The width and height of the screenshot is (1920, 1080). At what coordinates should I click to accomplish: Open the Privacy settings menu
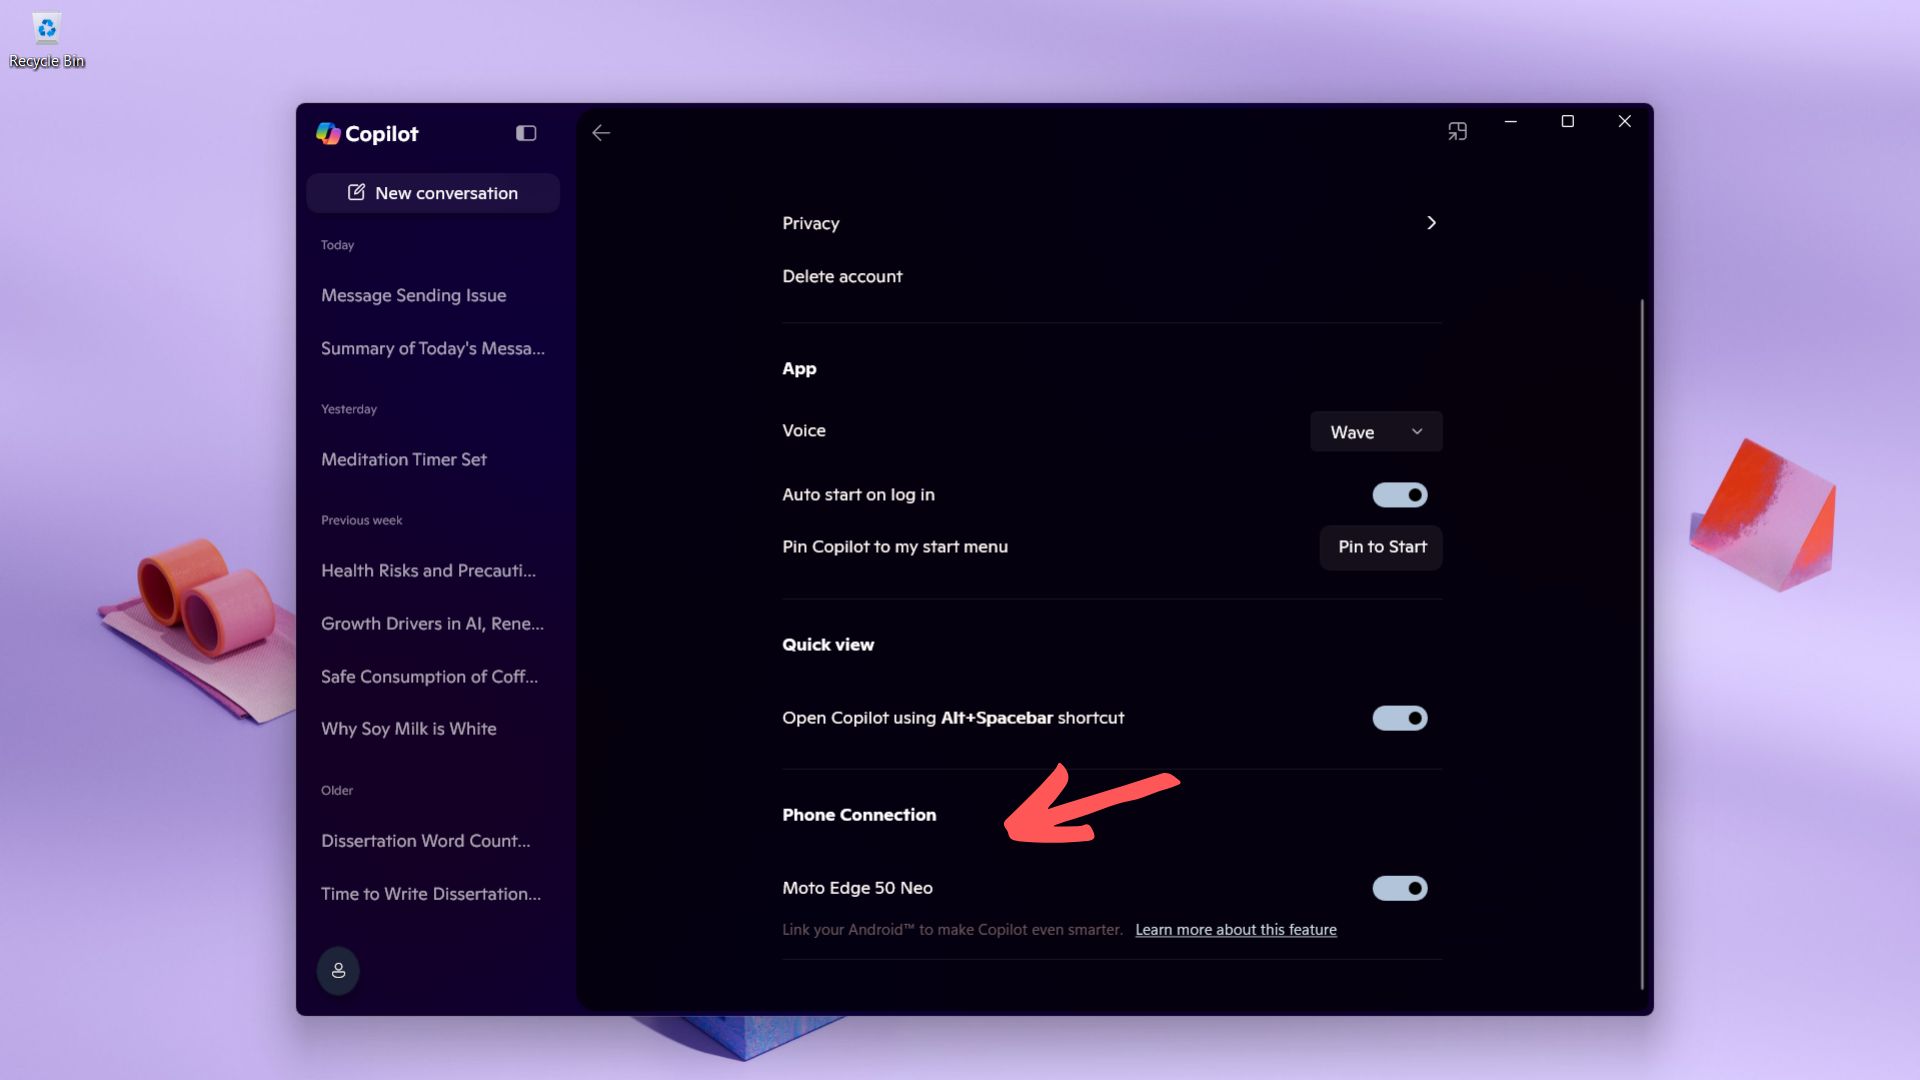(x=1110, y=222)
